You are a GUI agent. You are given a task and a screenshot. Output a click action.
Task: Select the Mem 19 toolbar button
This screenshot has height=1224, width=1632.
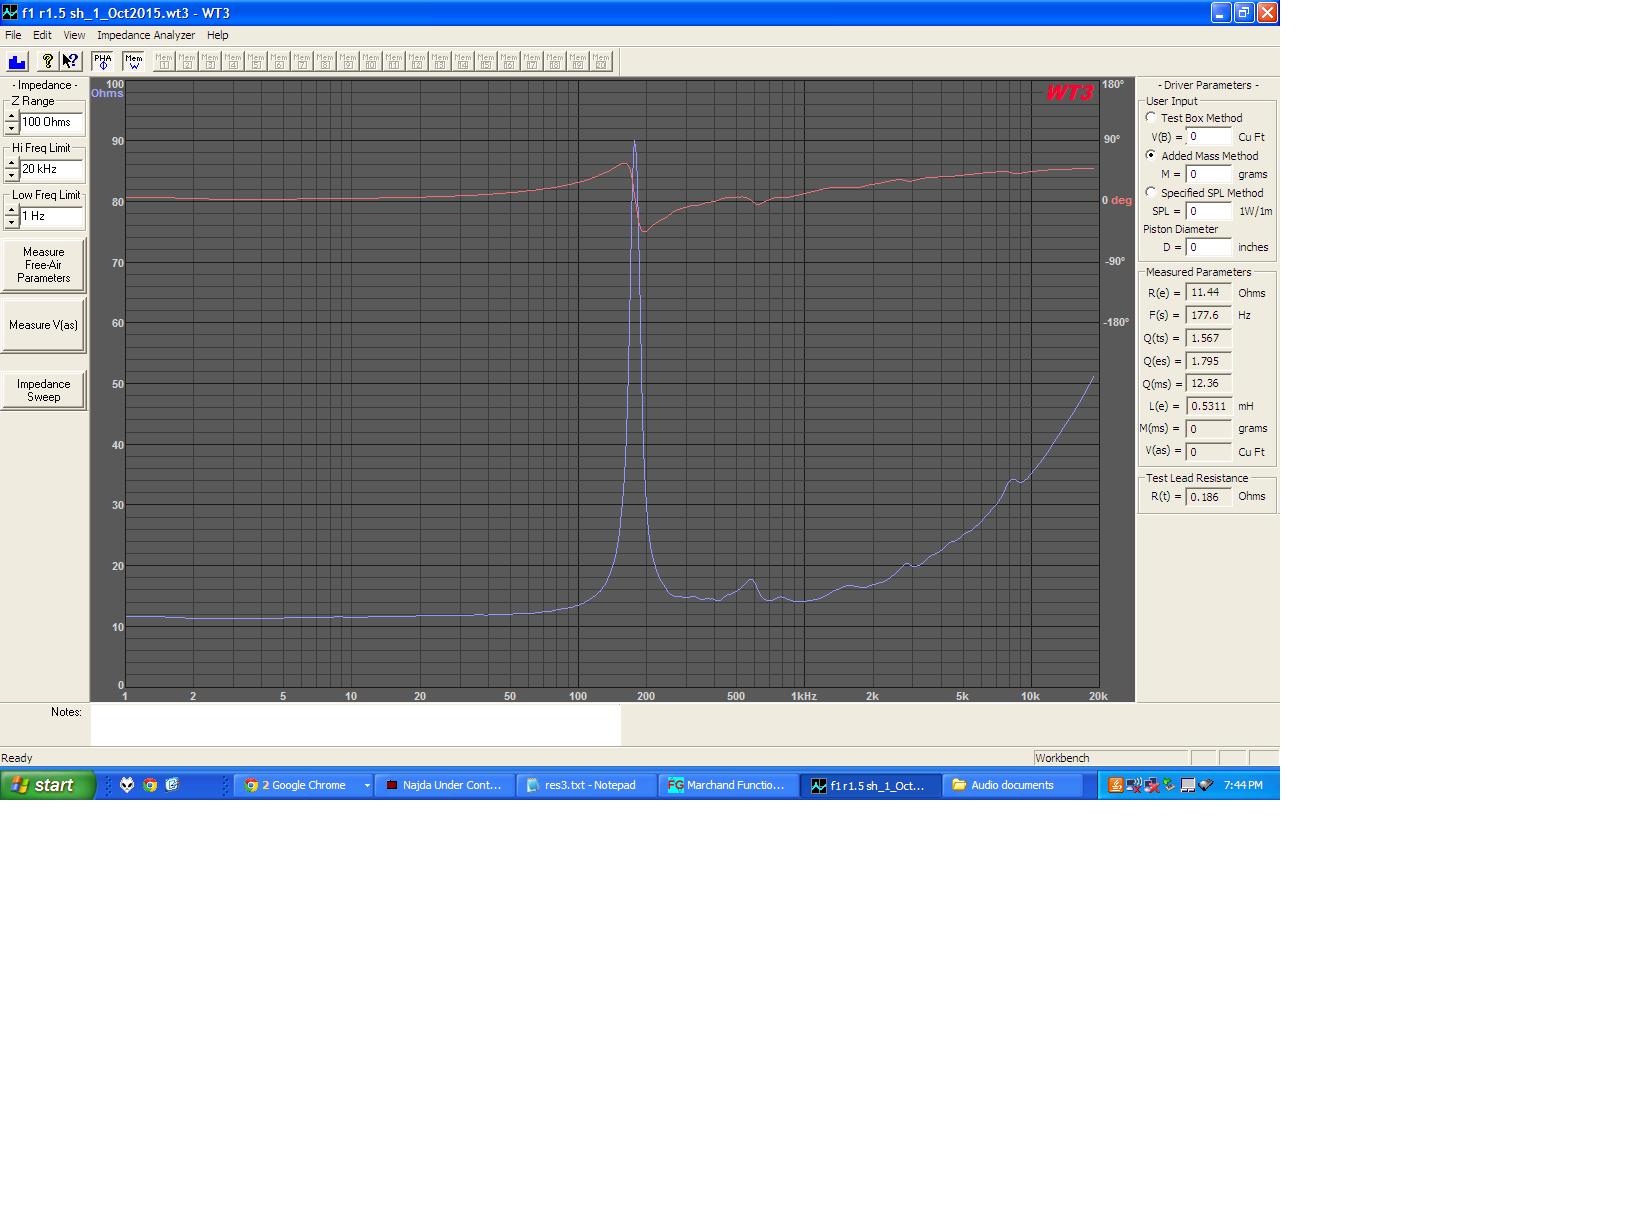click(x=578, y=61)
